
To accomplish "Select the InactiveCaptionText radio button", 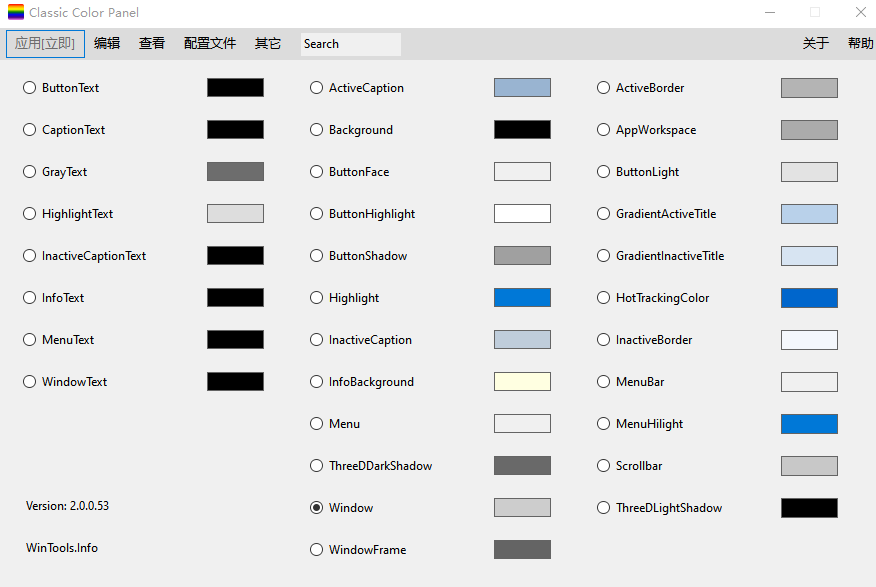I will click(29, 256).
